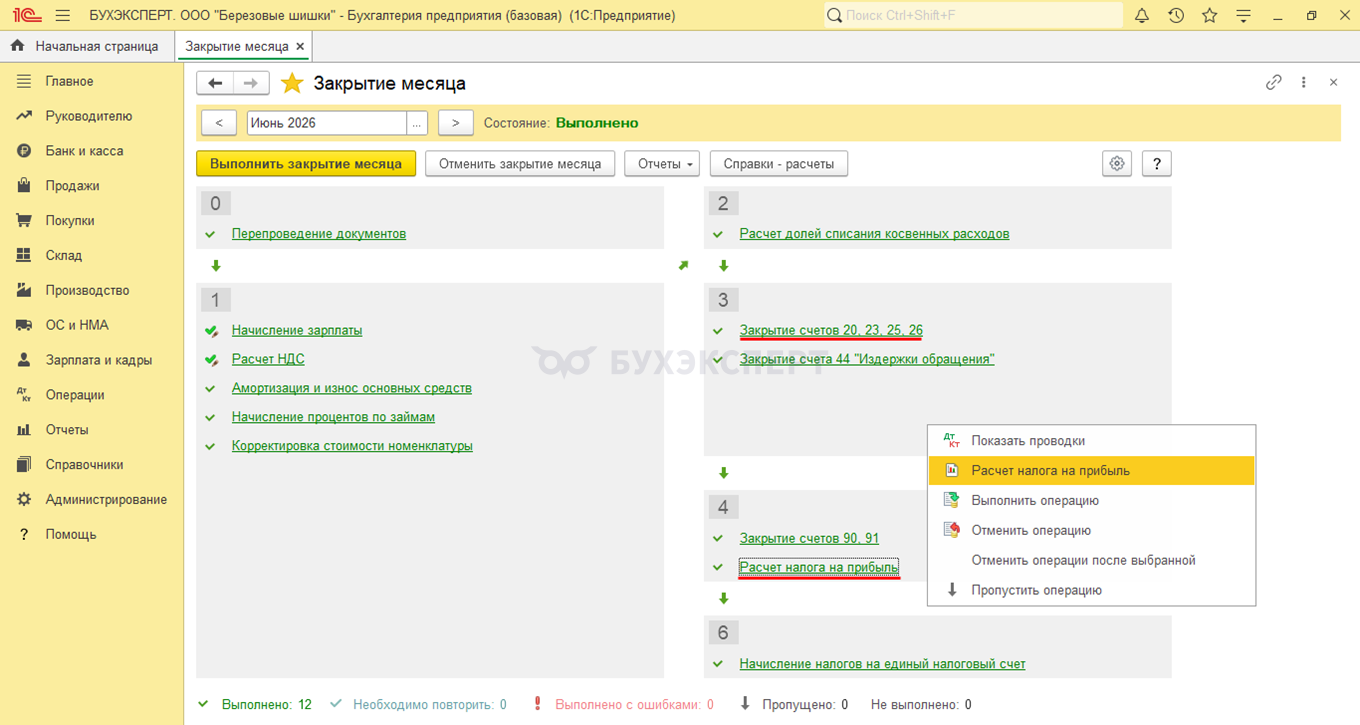Go to previous month with < button
This screenshot has width=1360, height=725.
(219, 123)
